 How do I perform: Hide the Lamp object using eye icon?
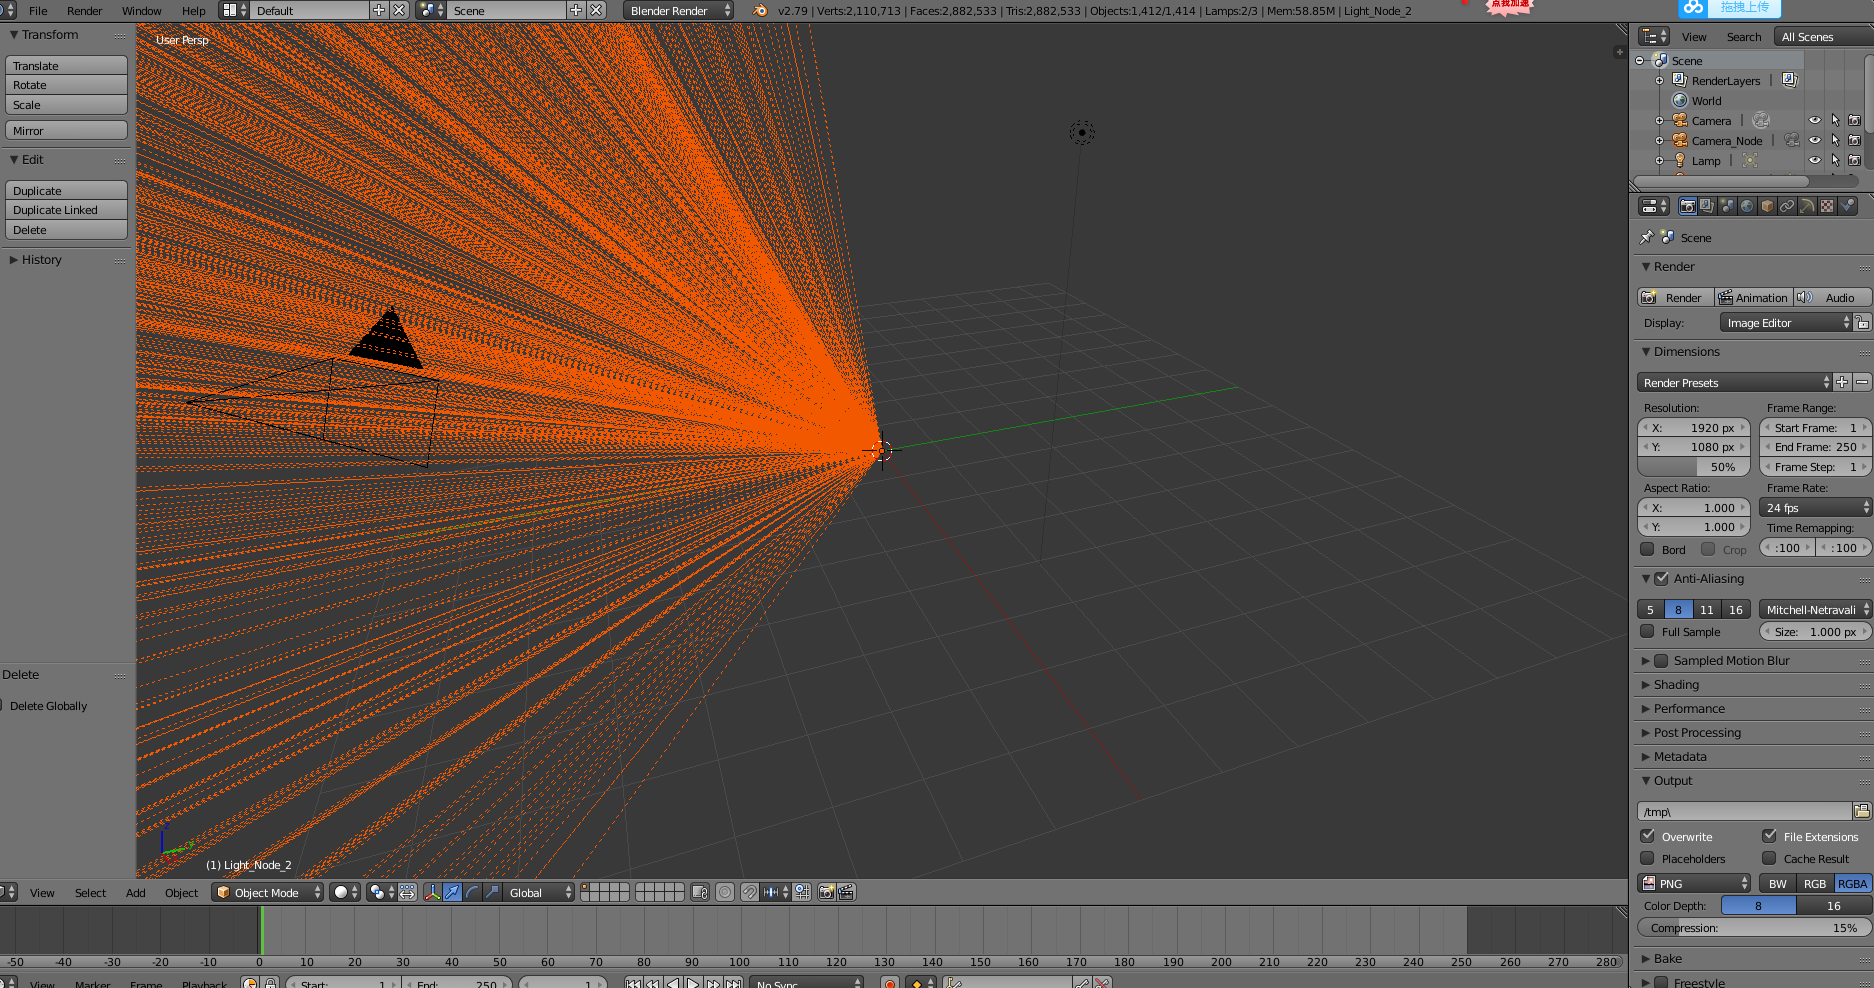(x=1815, y=160)
